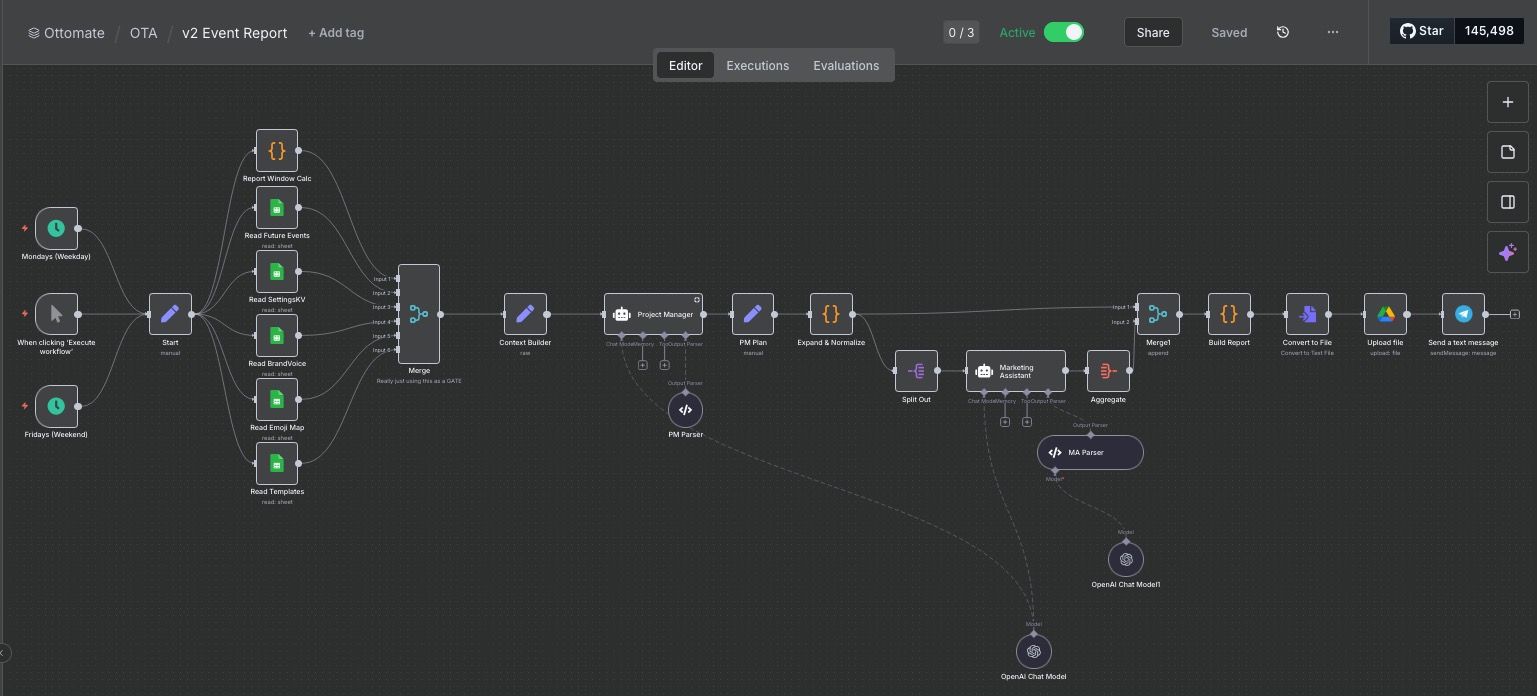Star the repository on GitHub
The width and height of the screenshot is (1537, 696).
(1421, 30)
